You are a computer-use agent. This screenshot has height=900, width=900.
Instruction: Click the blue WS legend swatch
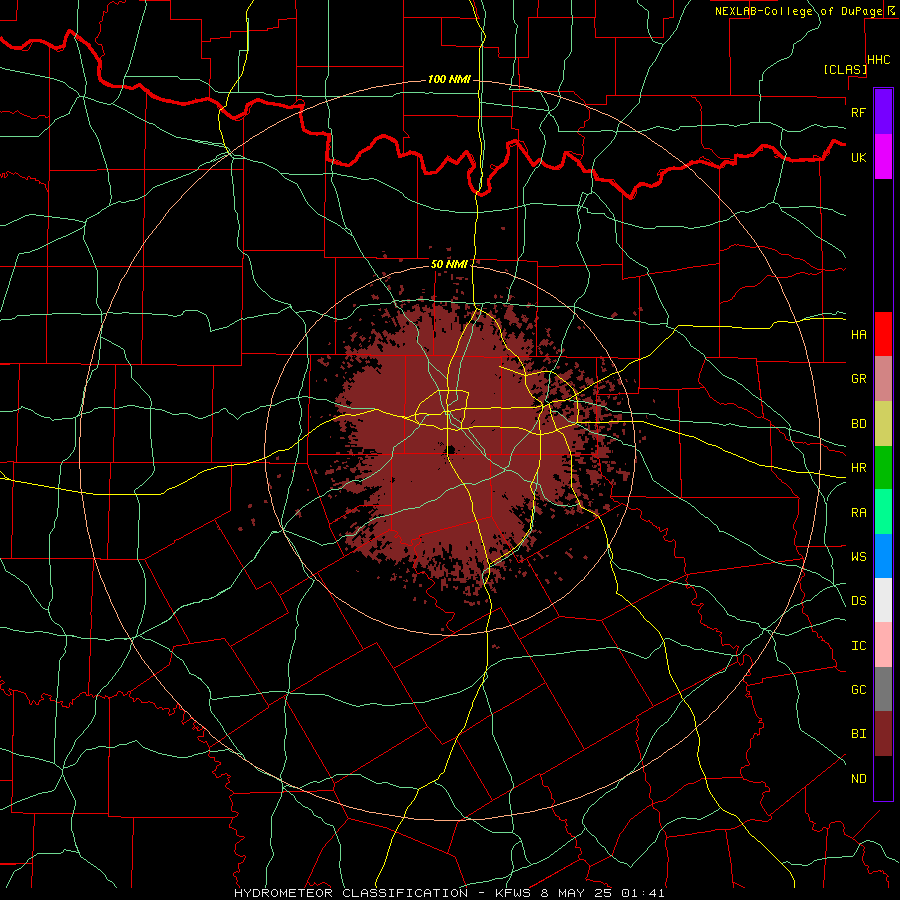click(x=883, y=556)
